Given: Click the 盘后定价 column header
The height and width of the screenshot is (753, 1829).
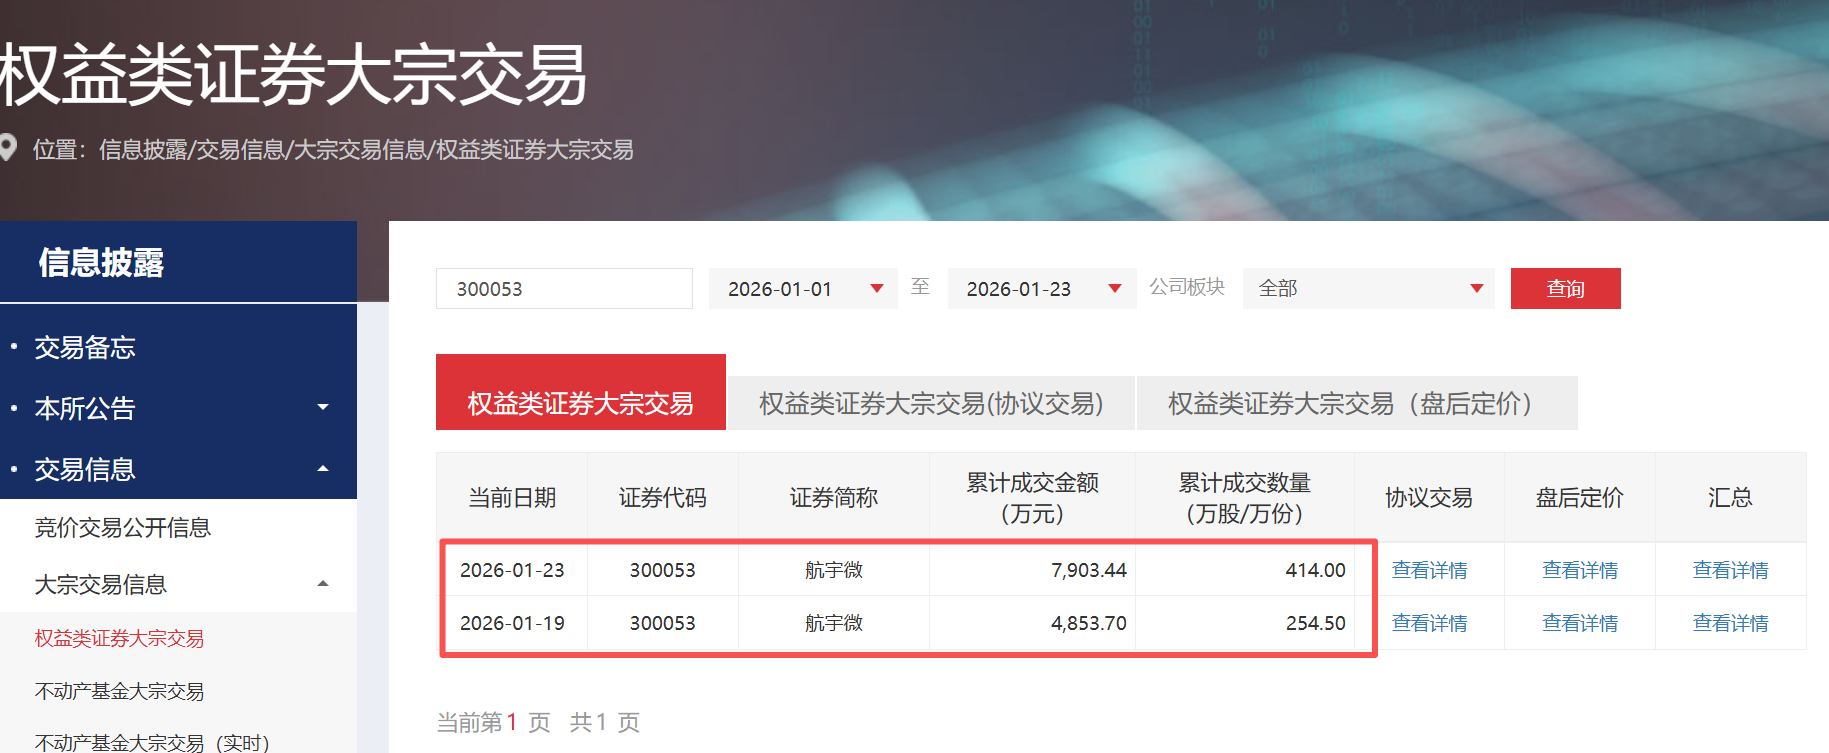Looking at the screenshot, I should tap(1580, 497).
